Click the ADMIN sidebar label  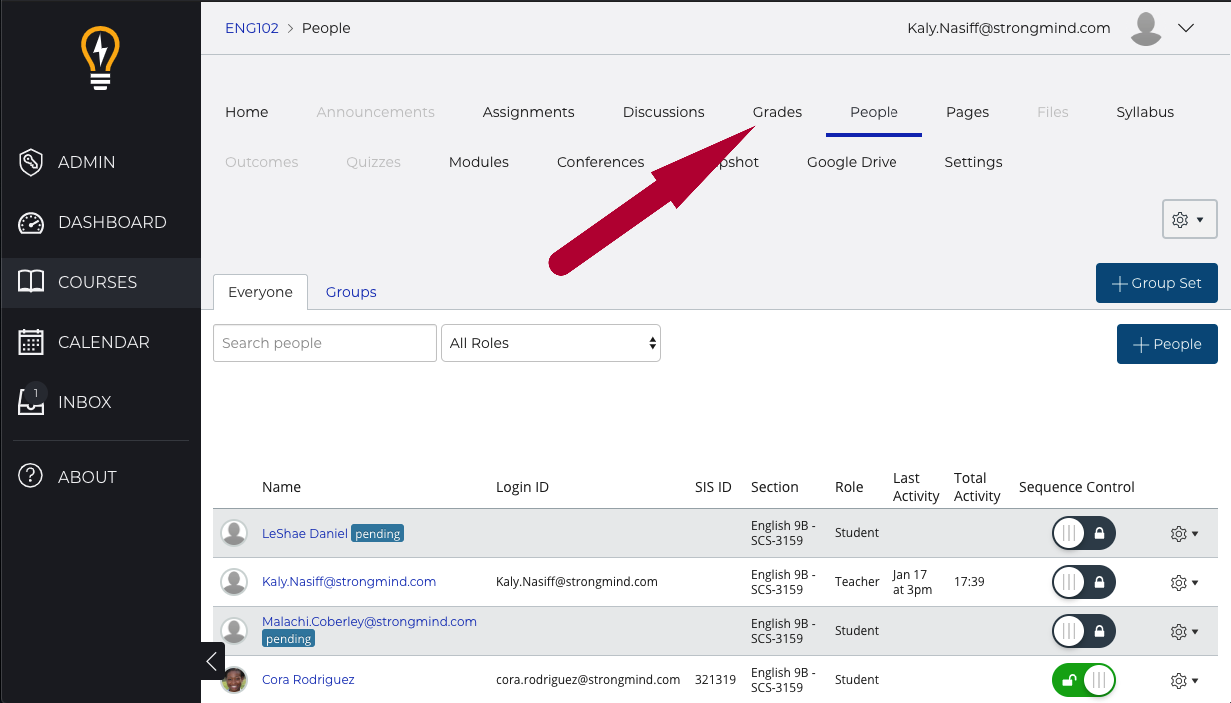[x=87, y=162]
